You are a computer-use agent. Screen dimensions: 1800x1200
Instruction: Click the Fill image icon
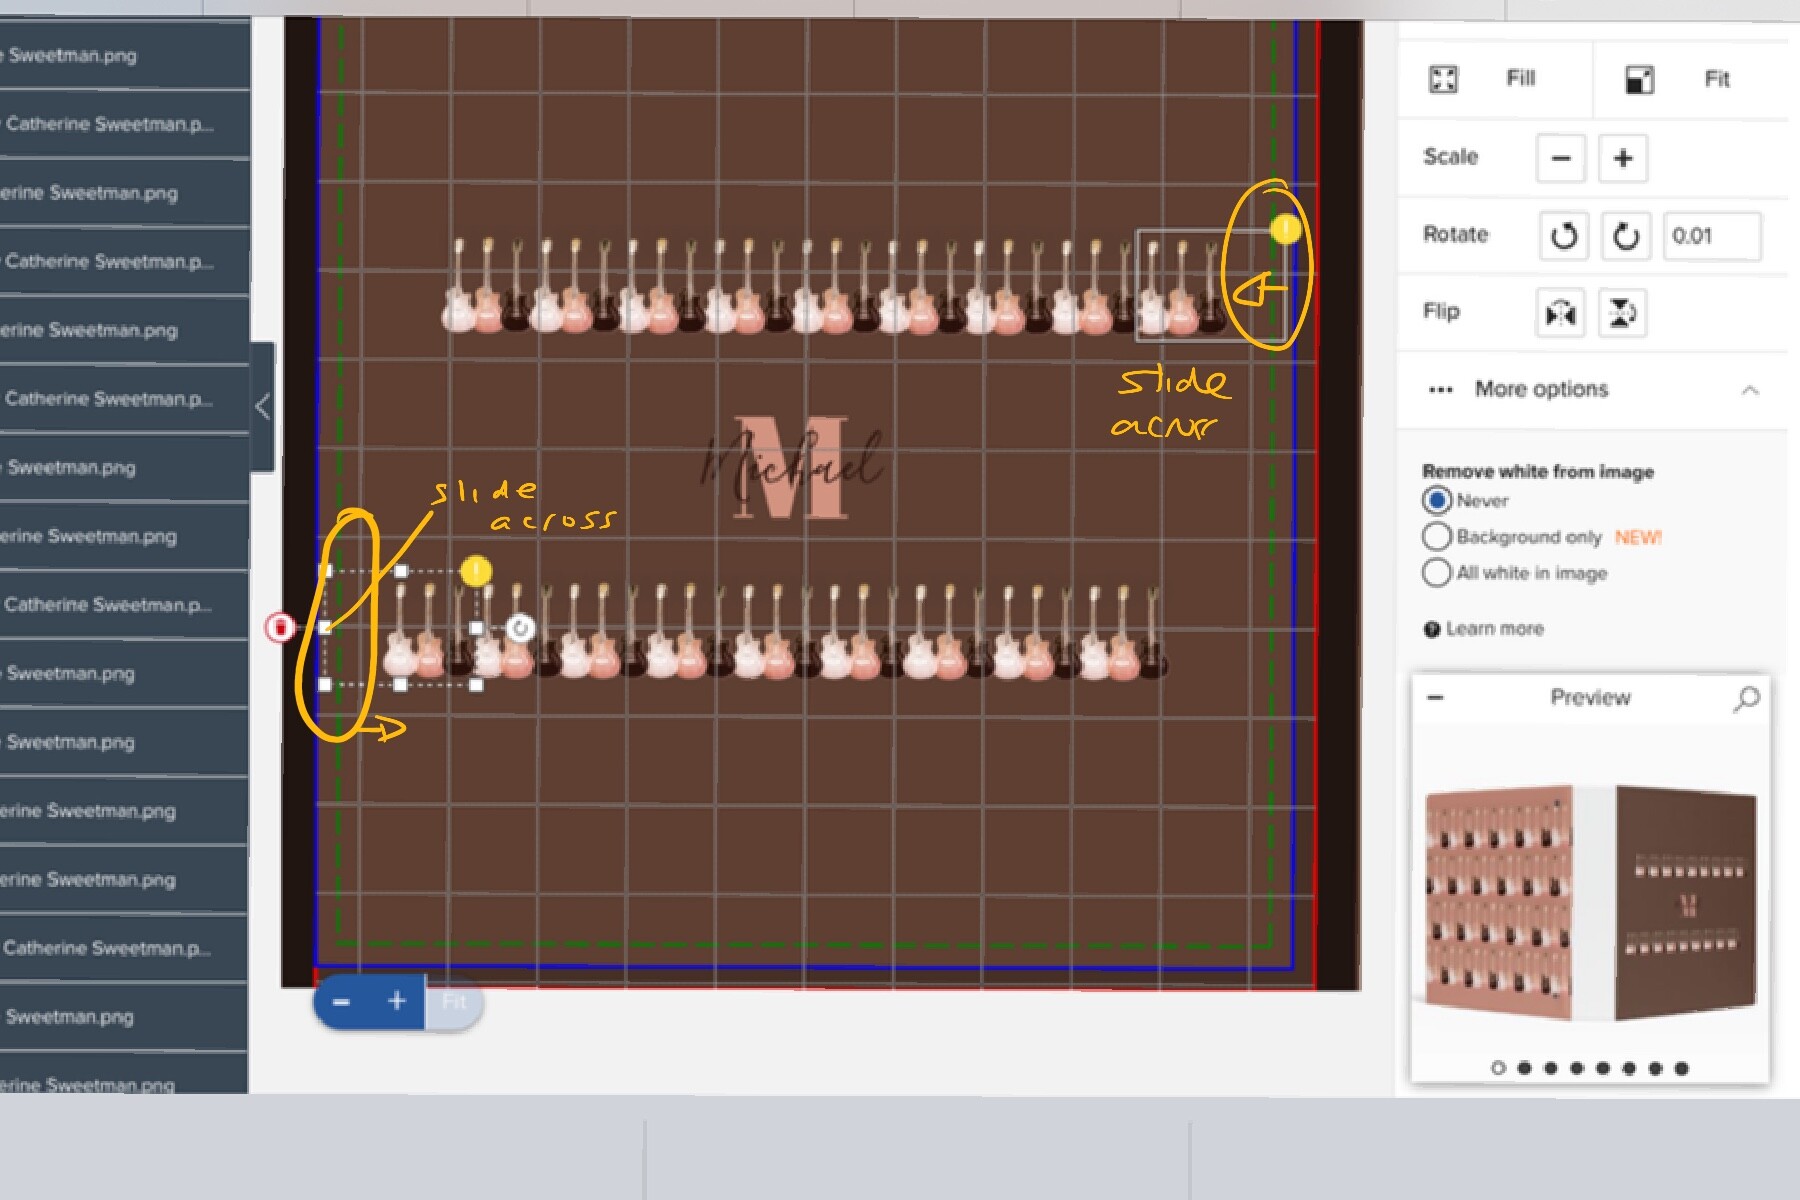pyautogui.click(x=1443, y=79)
